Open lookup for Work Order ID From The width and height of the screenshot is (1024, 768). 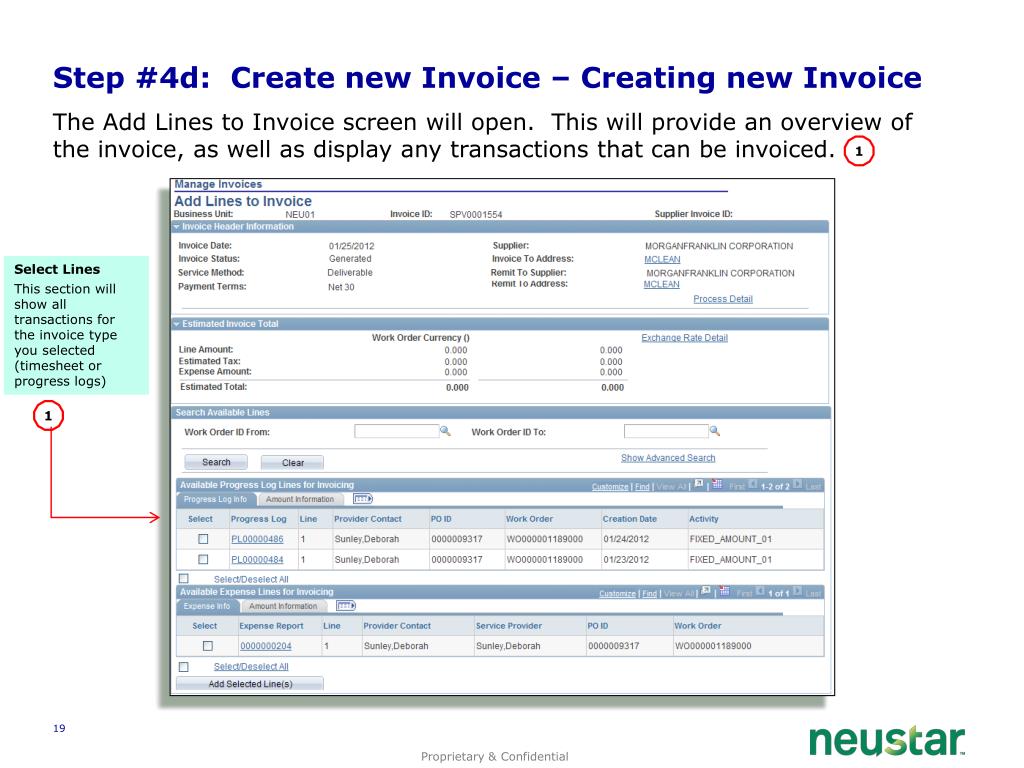pyautogui.click(x=445, y=431)
